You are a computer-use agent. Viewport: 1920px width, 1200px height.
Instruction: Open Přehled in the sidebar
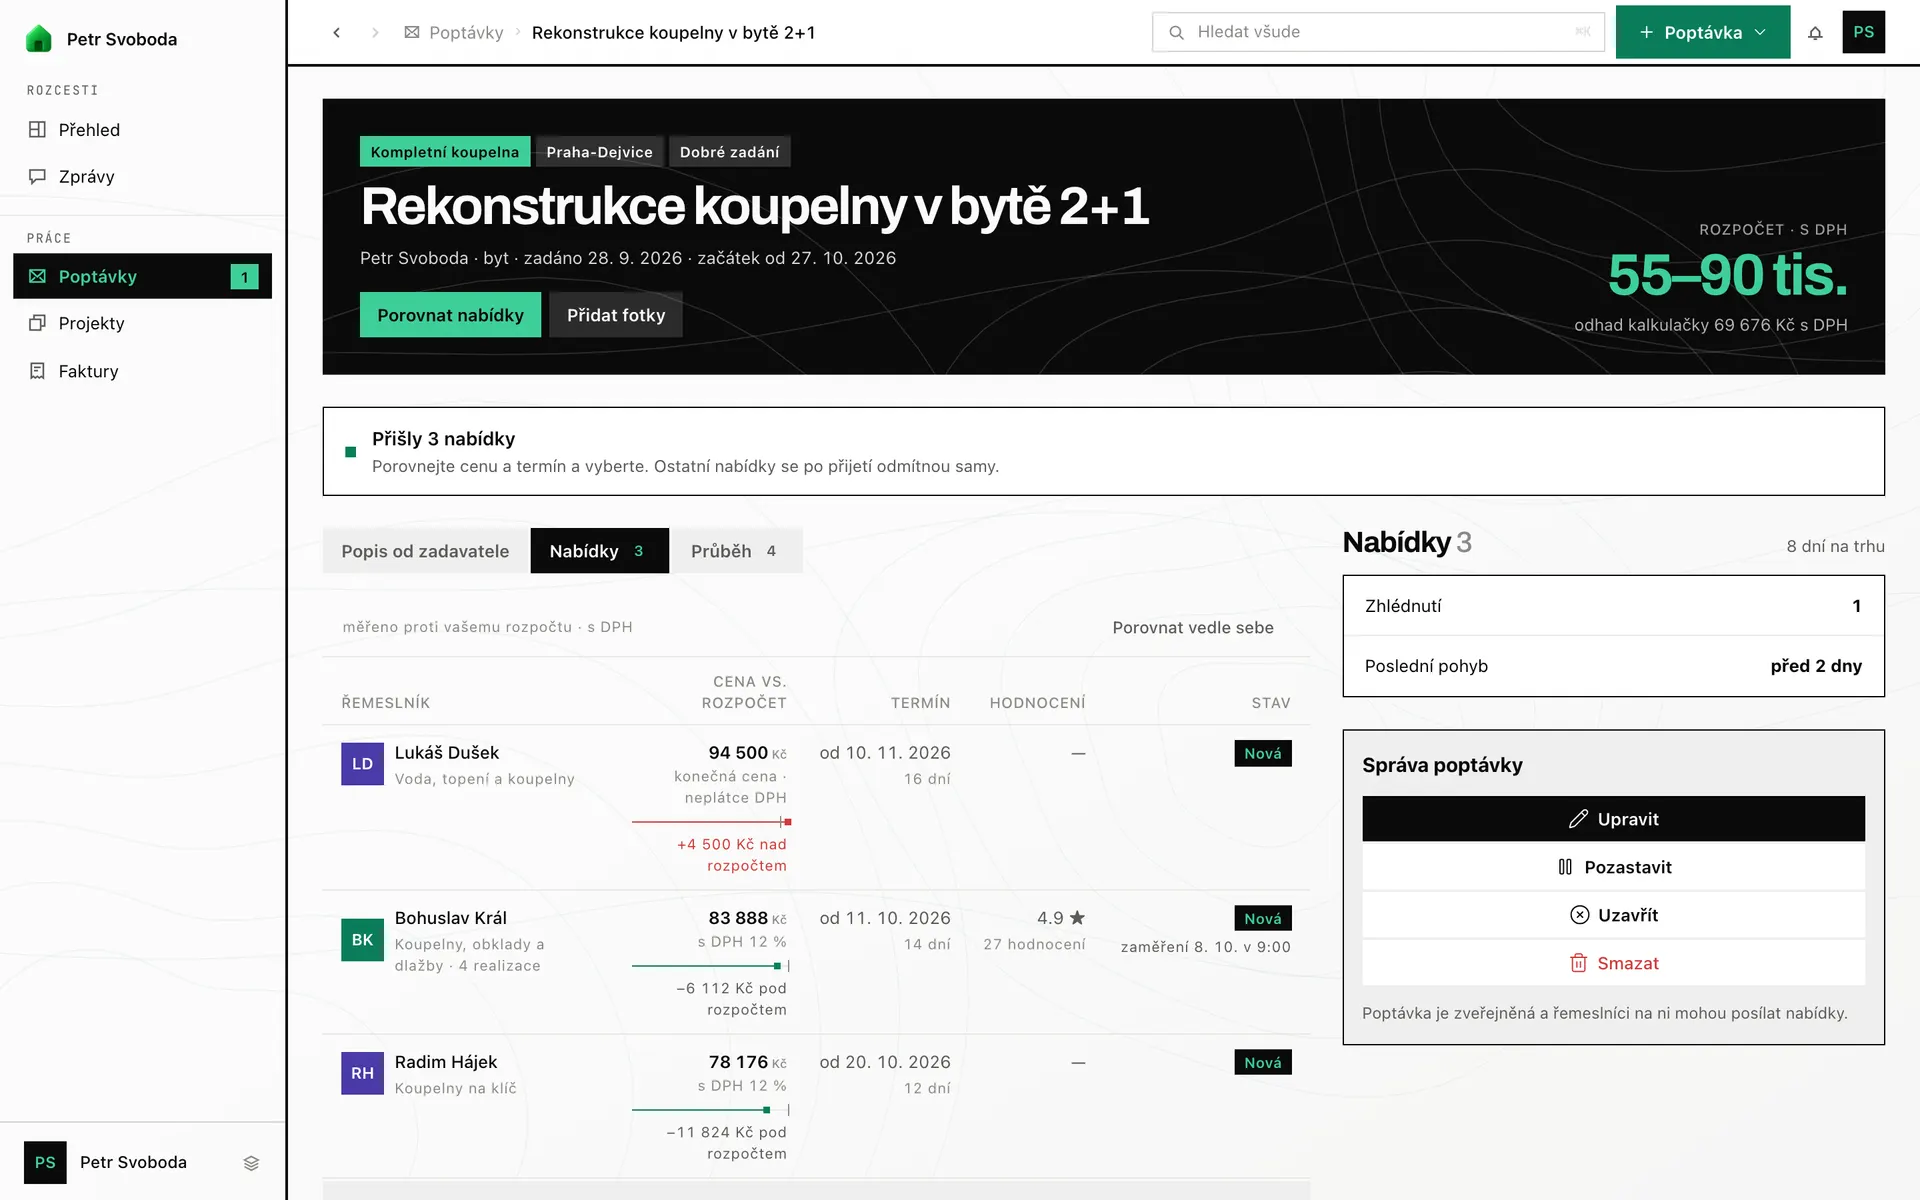142,130
